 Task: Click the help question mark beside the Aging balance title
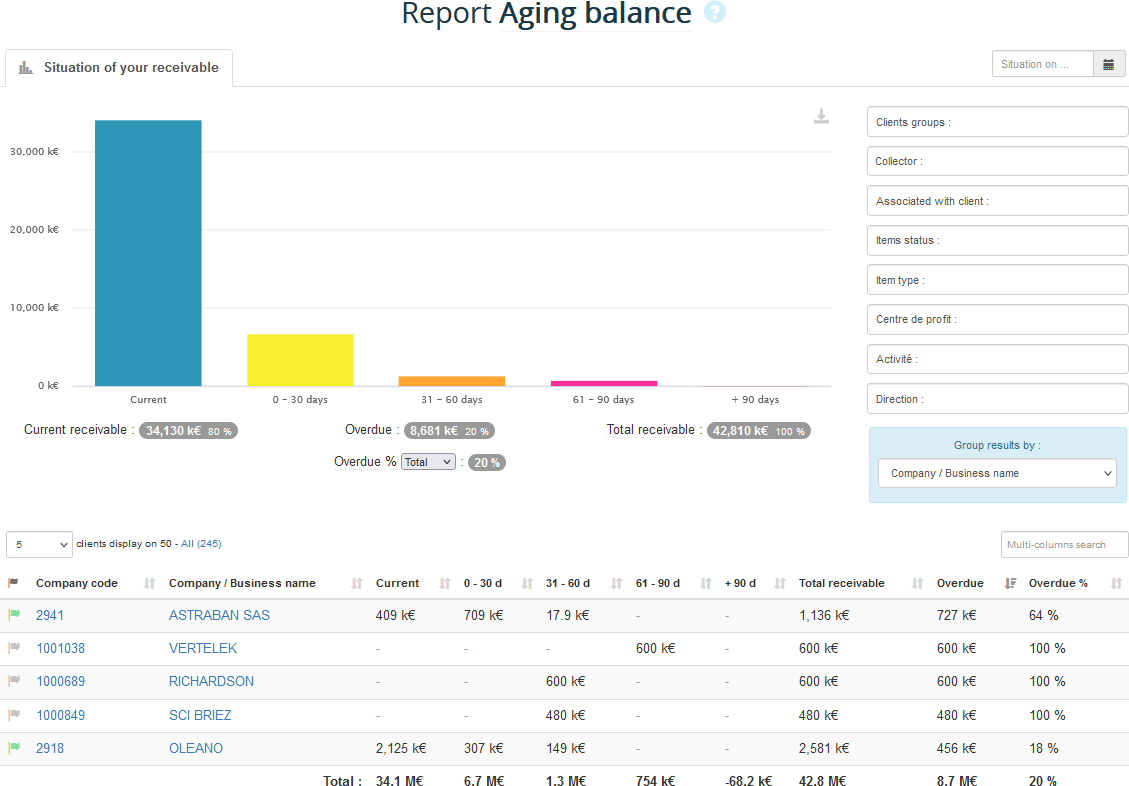click(x=714, y=12)
